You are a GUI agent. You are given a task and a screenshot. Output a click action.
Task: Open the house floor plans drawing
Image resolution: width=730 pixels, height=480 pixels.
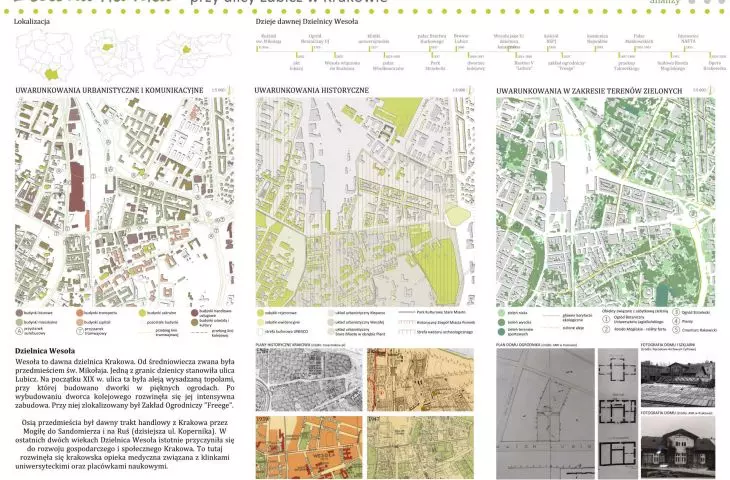pos(617,413)
